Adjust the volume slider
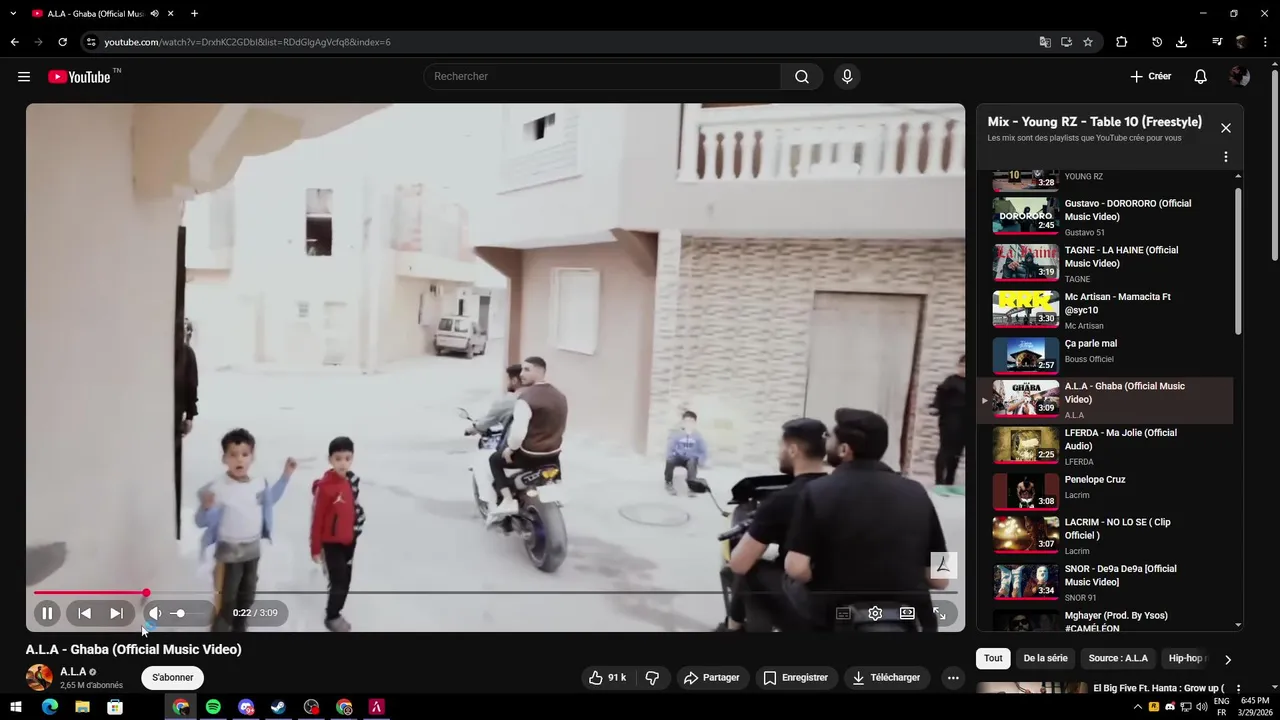 point(187,613)
